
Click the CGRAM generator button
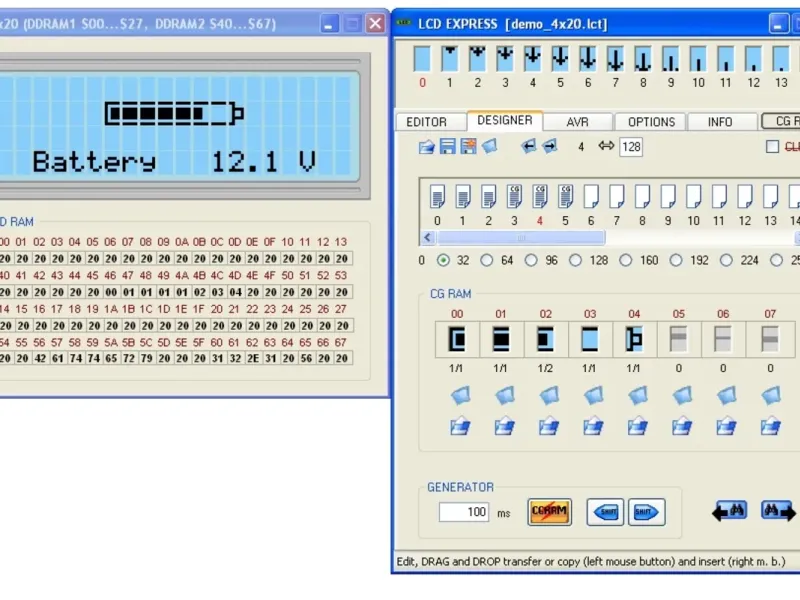click(x=549, y=512)
